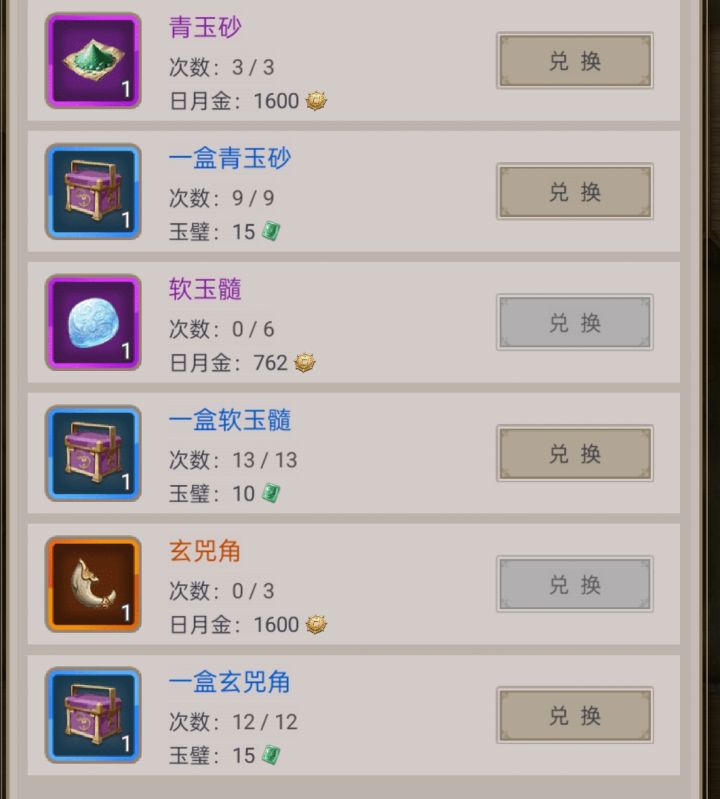Tap the 日月金 coin icon beside 762
The height and width of the screenshot is (799, 720).
point(304,363)
